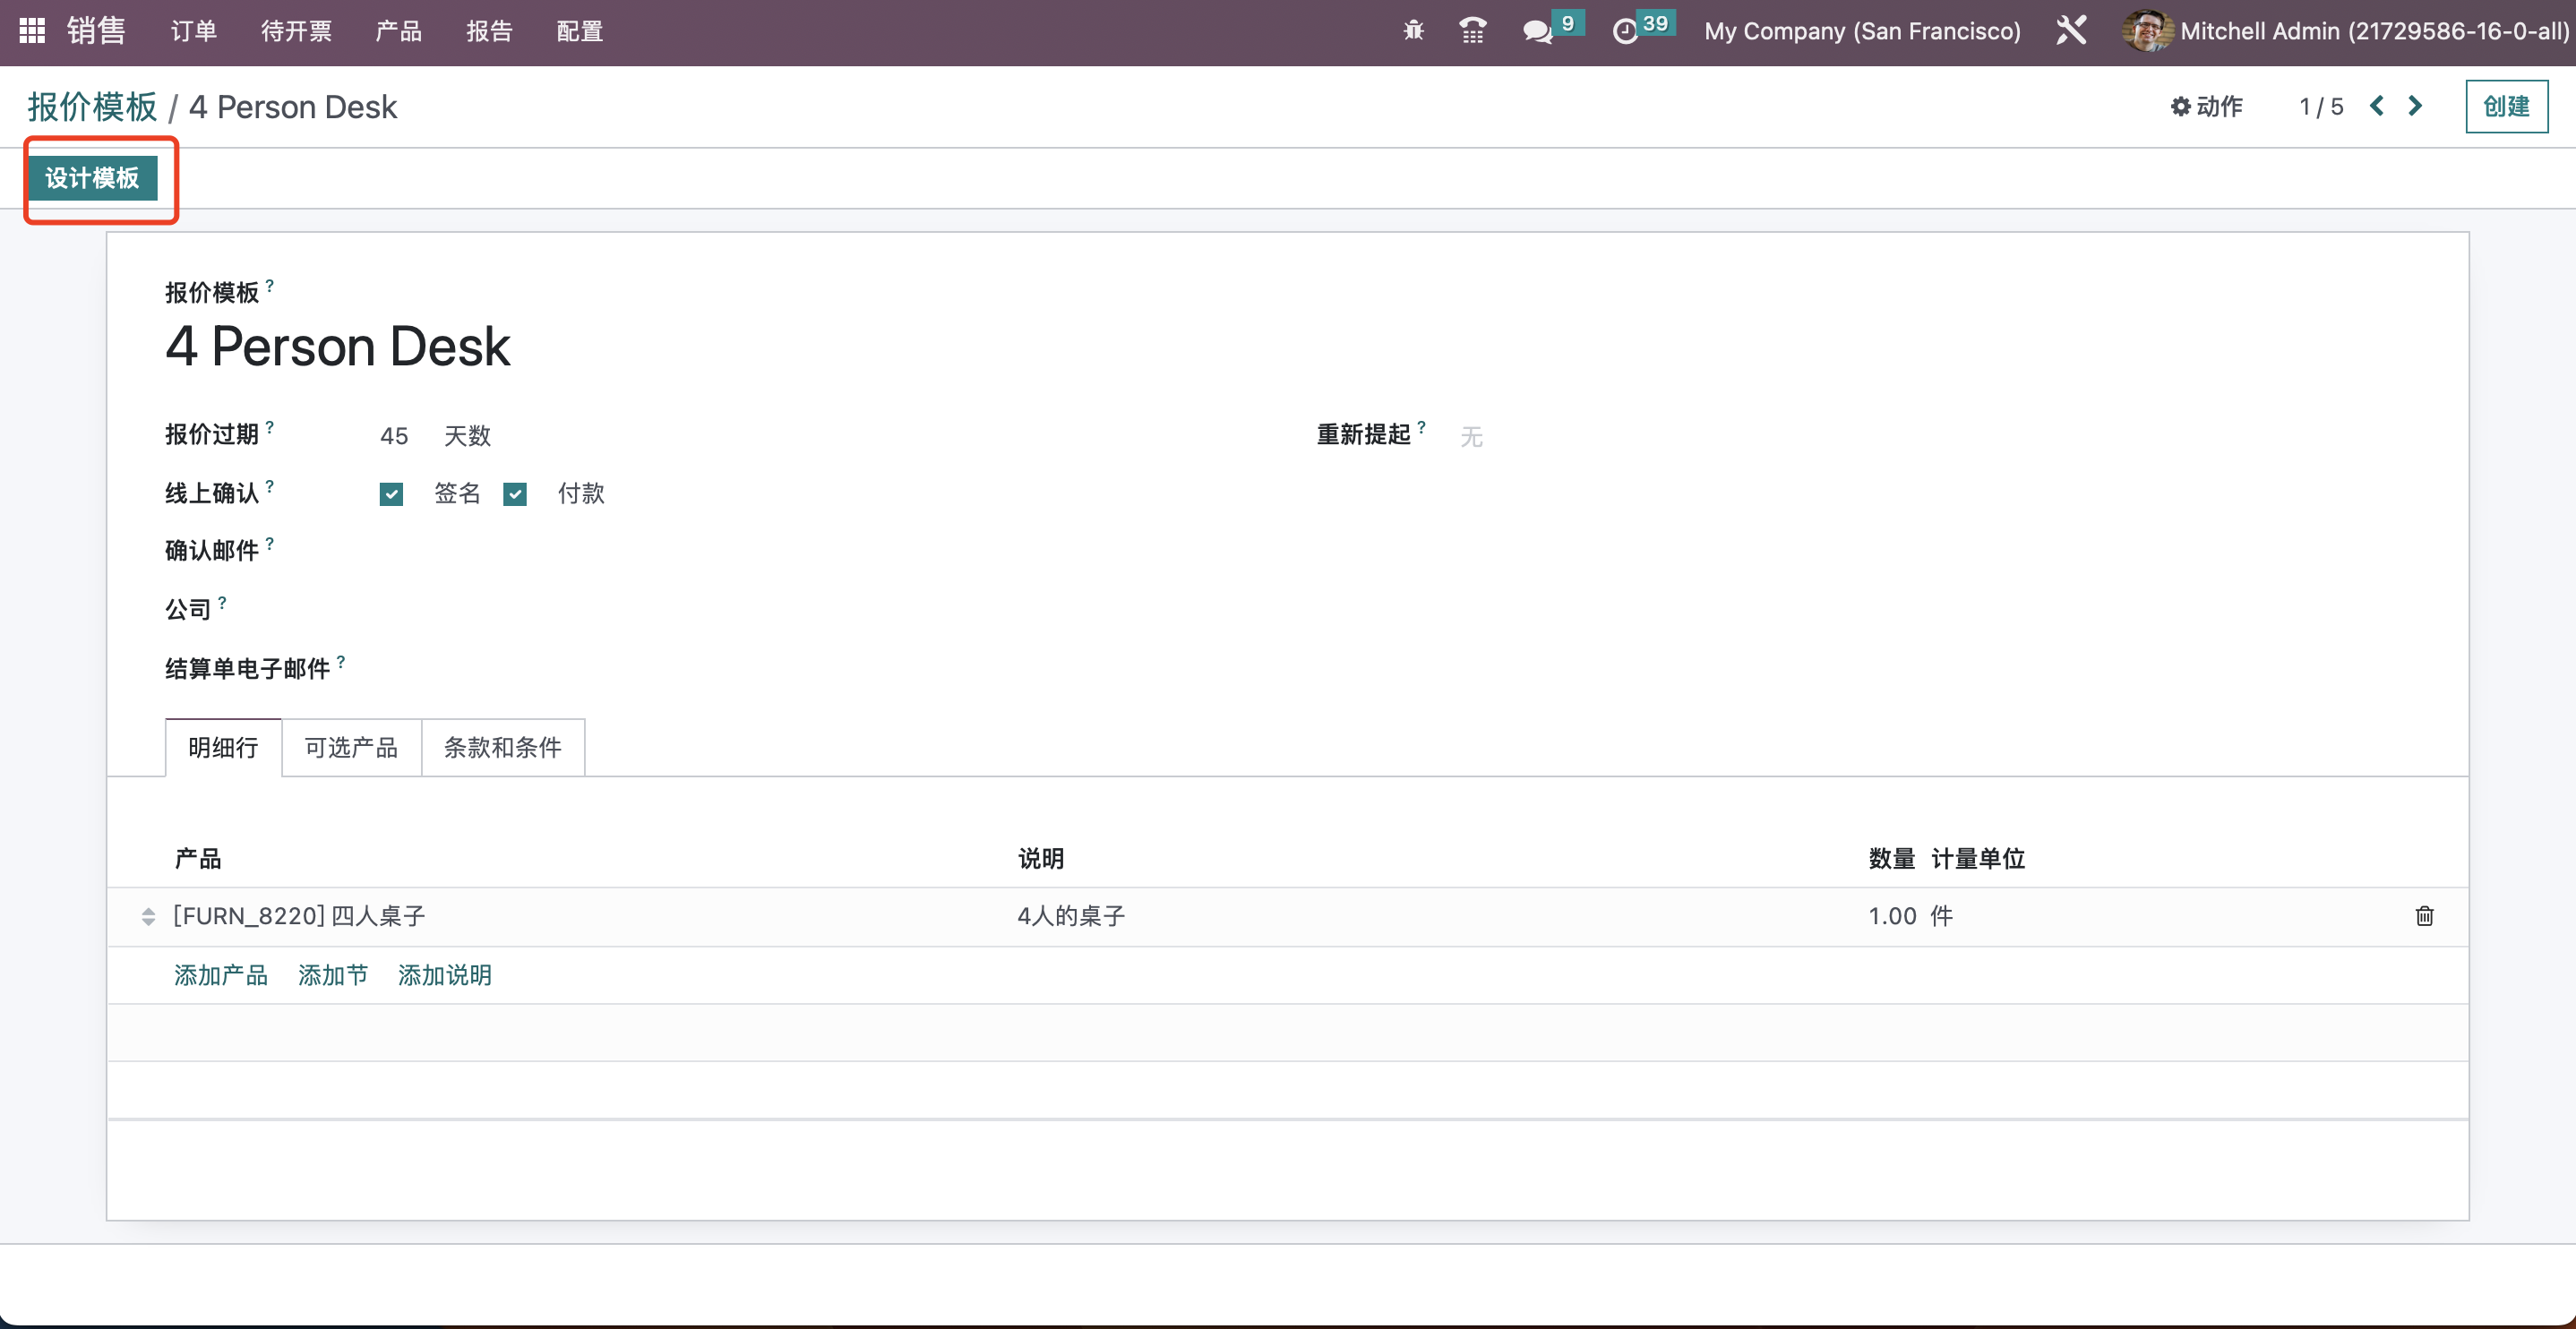The width and height of the screenshot is (2576, 1329).
Task: Click quantity cell 1.00
Action: point(1892,916)
